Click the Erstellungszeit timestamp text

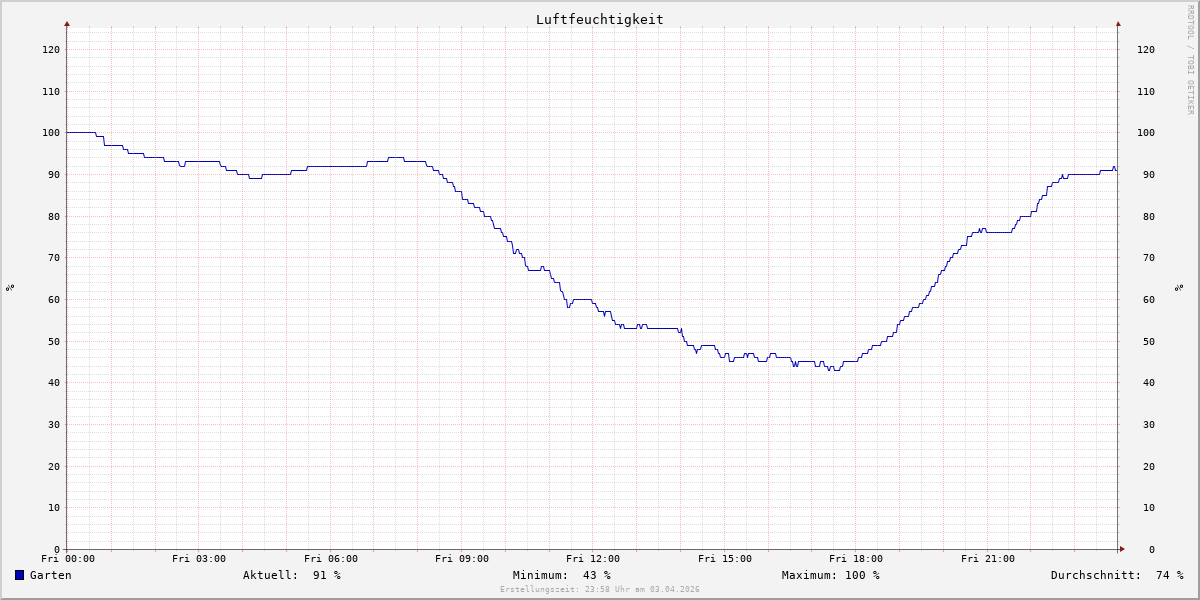[599, 589]
